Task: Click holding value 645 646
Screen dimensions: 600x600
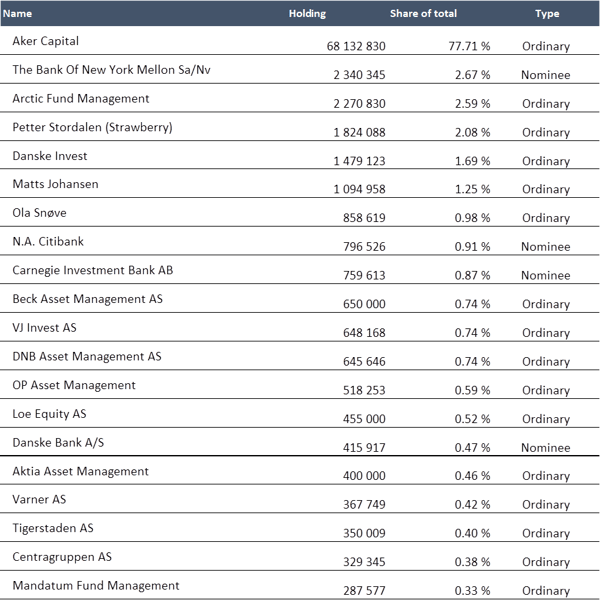Action: 364,362
